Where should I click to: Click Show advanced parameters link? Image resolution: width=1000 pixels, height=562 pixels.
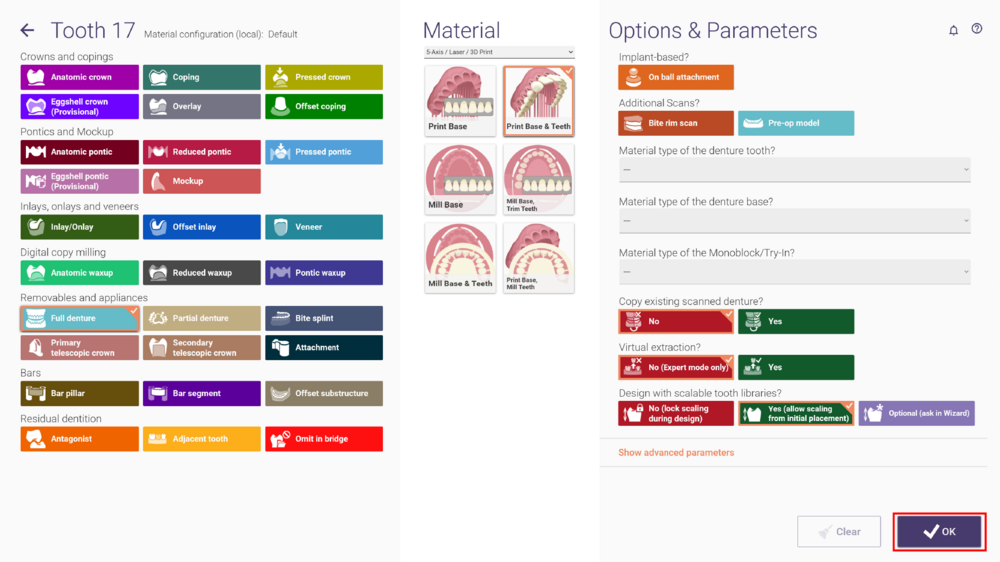point(676,452)
